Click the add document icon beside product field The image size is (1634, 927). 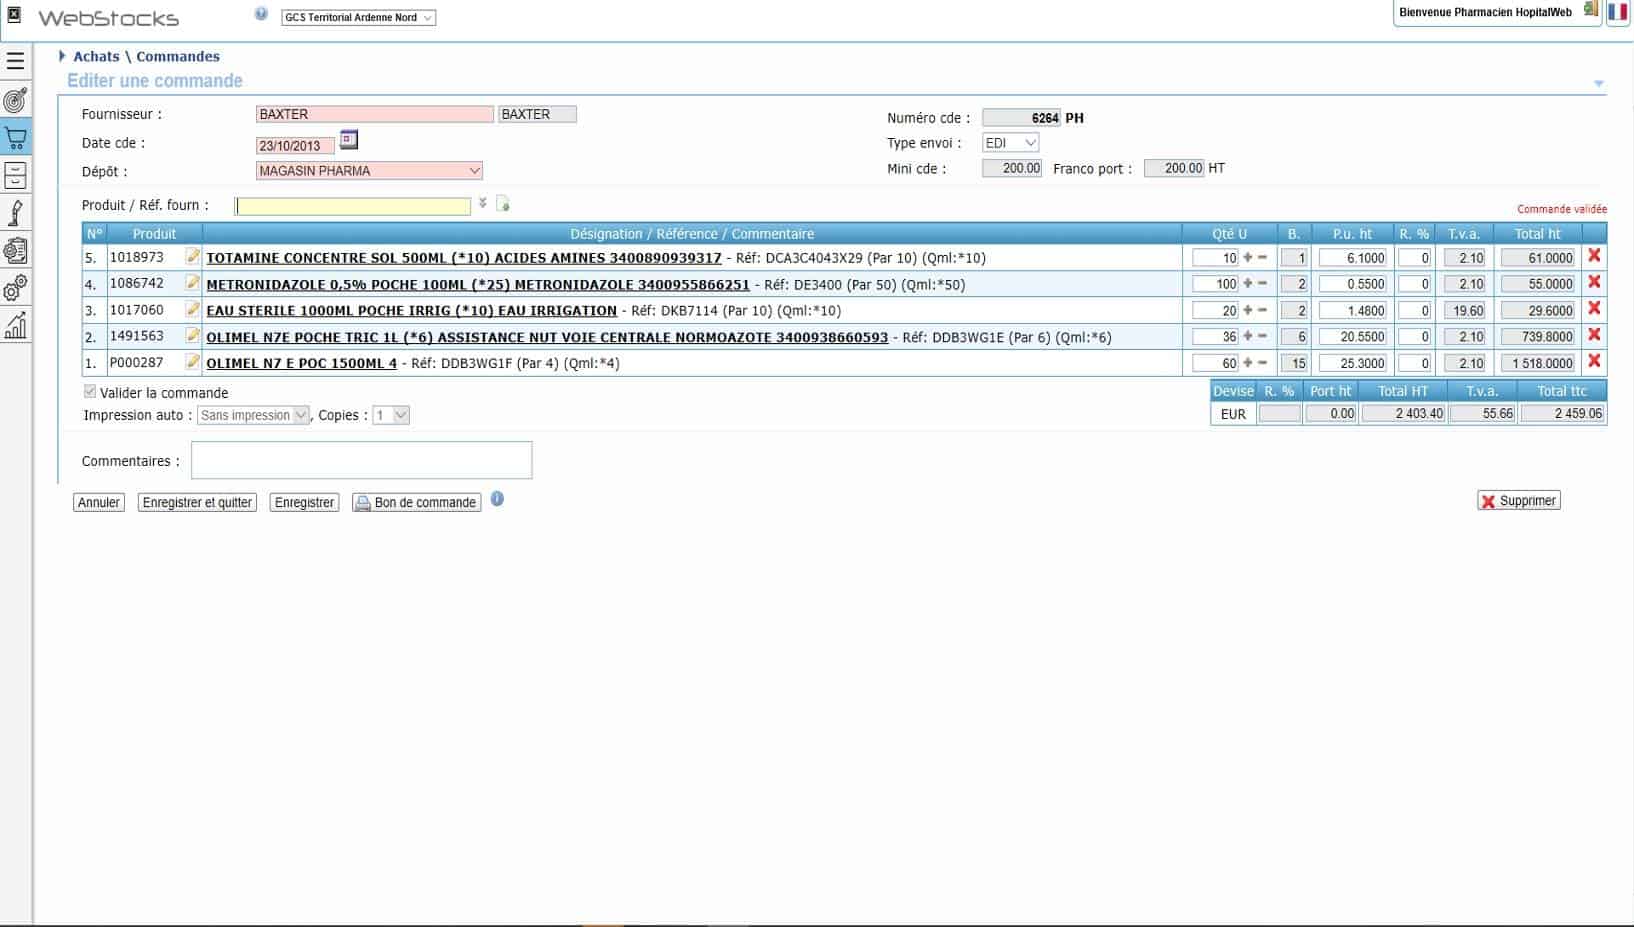coord(503,204)
